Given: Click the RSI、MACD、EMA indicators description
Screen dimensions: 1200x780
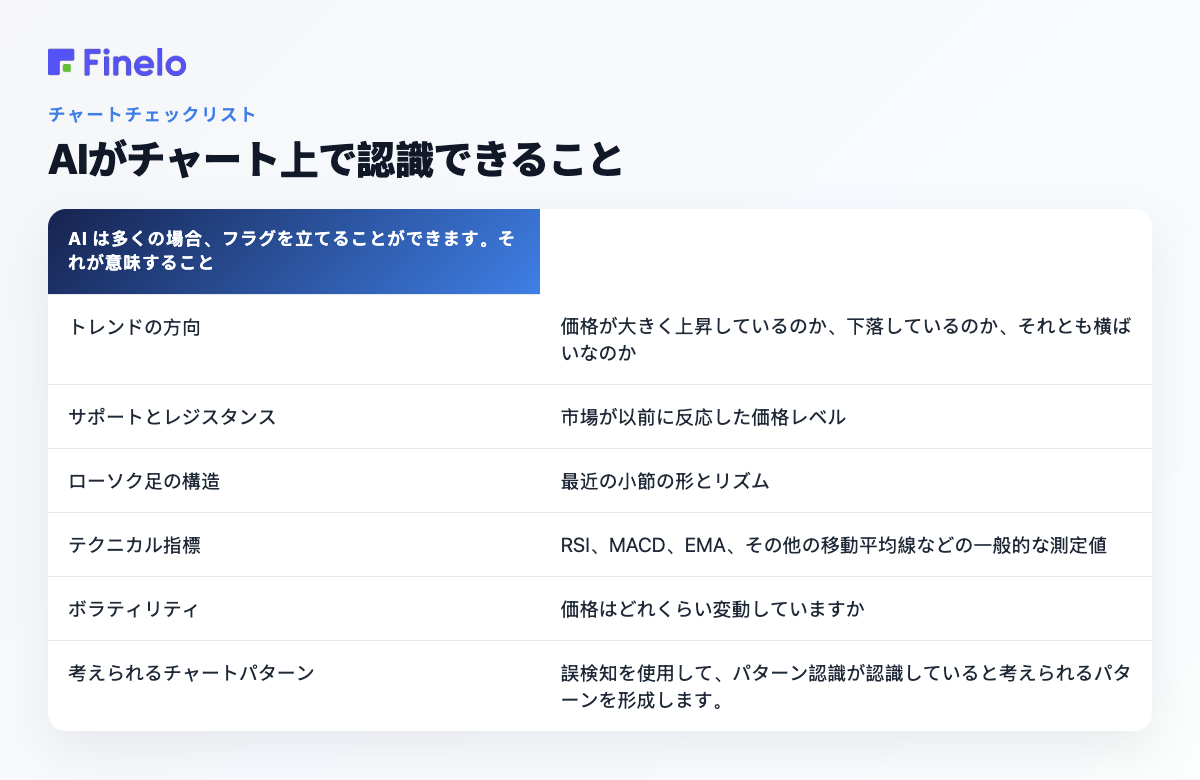Looking at the screenshot, I should tap(834, 545).
